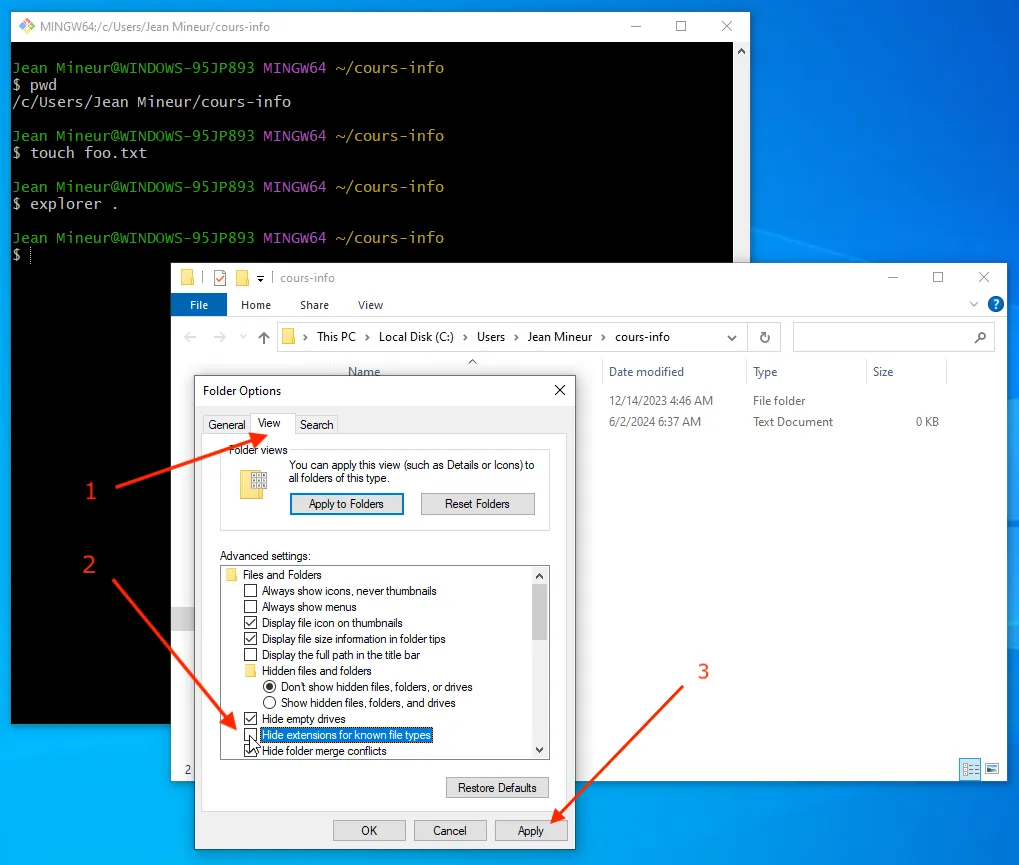Open the Customize Quick Access Toolbar dropdown
Screen dimensions: 1019x865
click(x=261, y=278)
